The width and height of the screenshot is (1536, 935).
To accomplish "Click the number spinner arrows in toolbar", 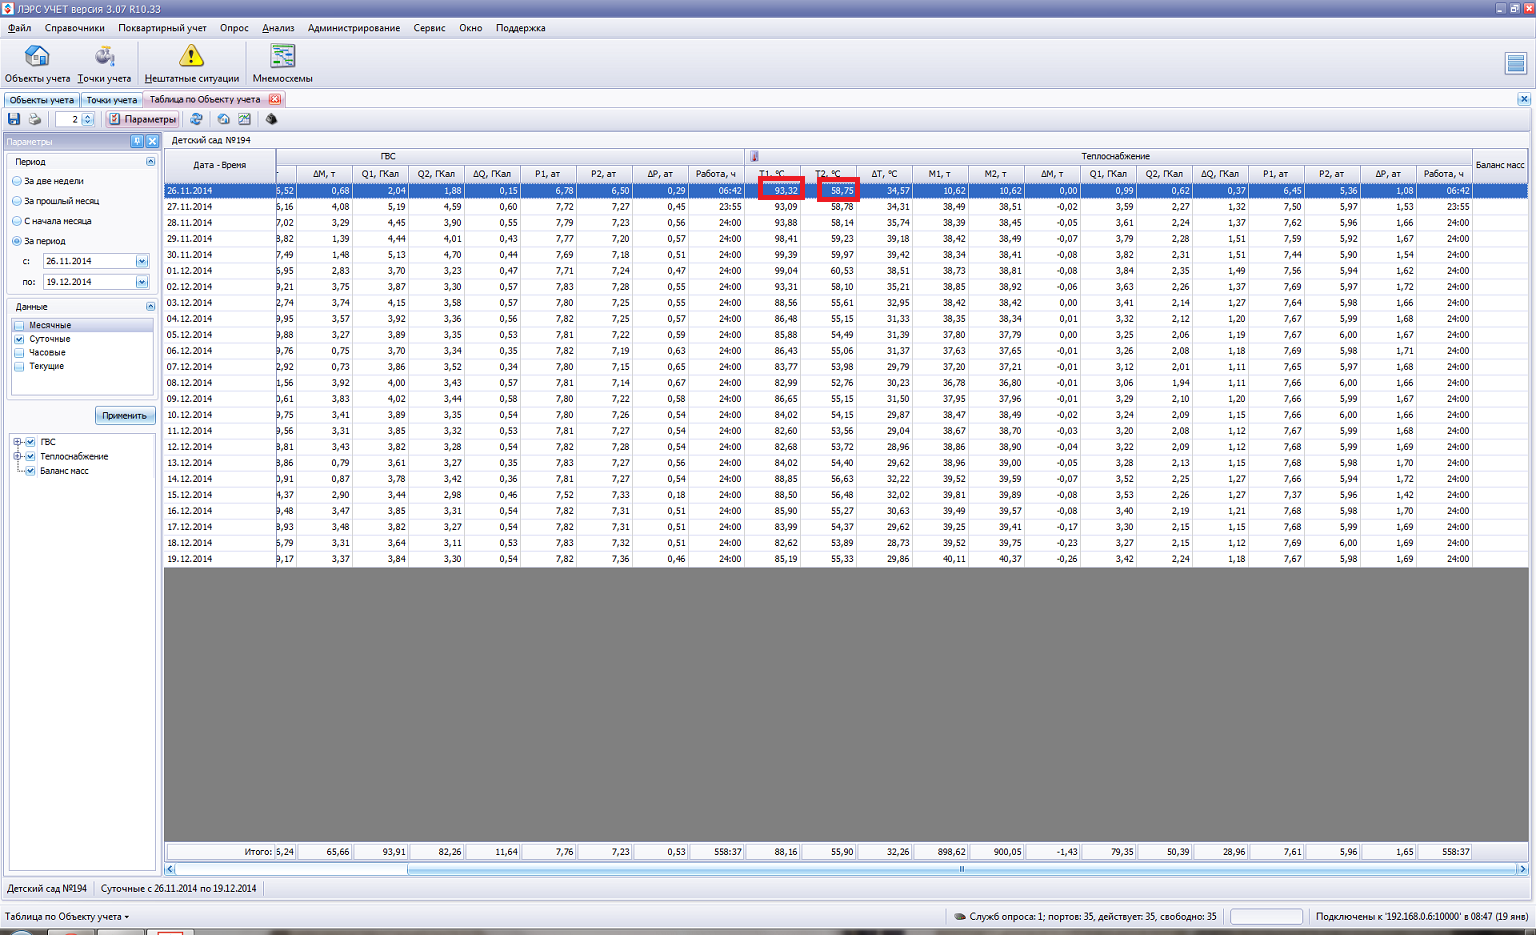I will (88, 119).
